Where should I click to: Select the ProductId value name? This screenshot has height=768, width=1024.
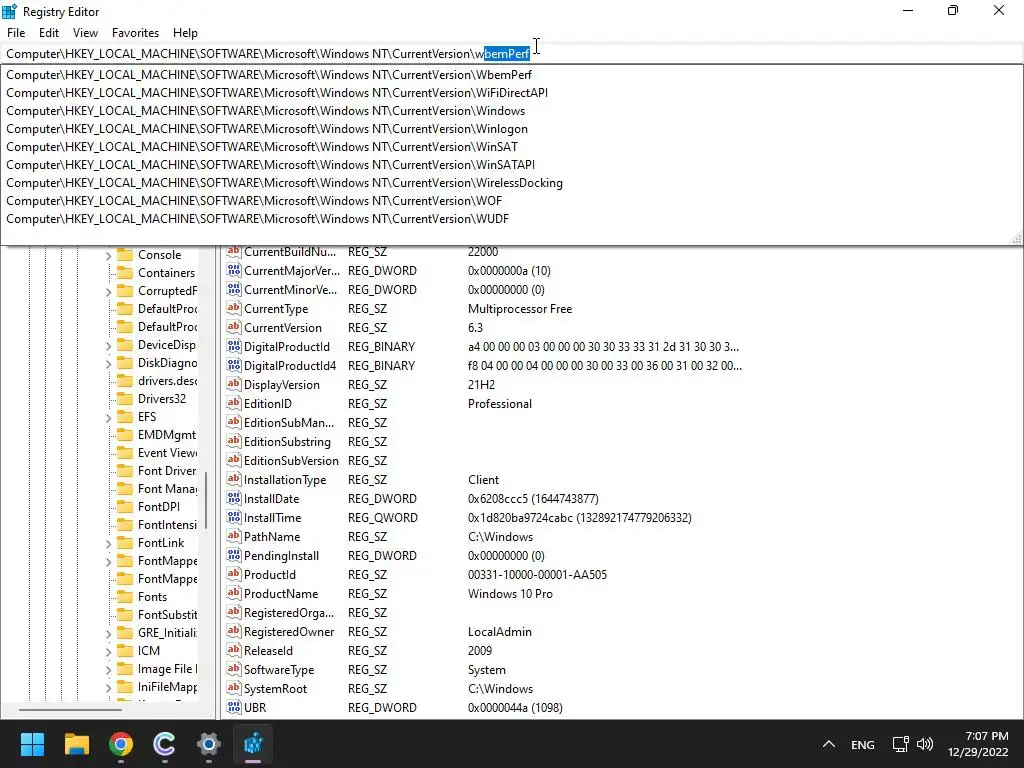(270, 575)
